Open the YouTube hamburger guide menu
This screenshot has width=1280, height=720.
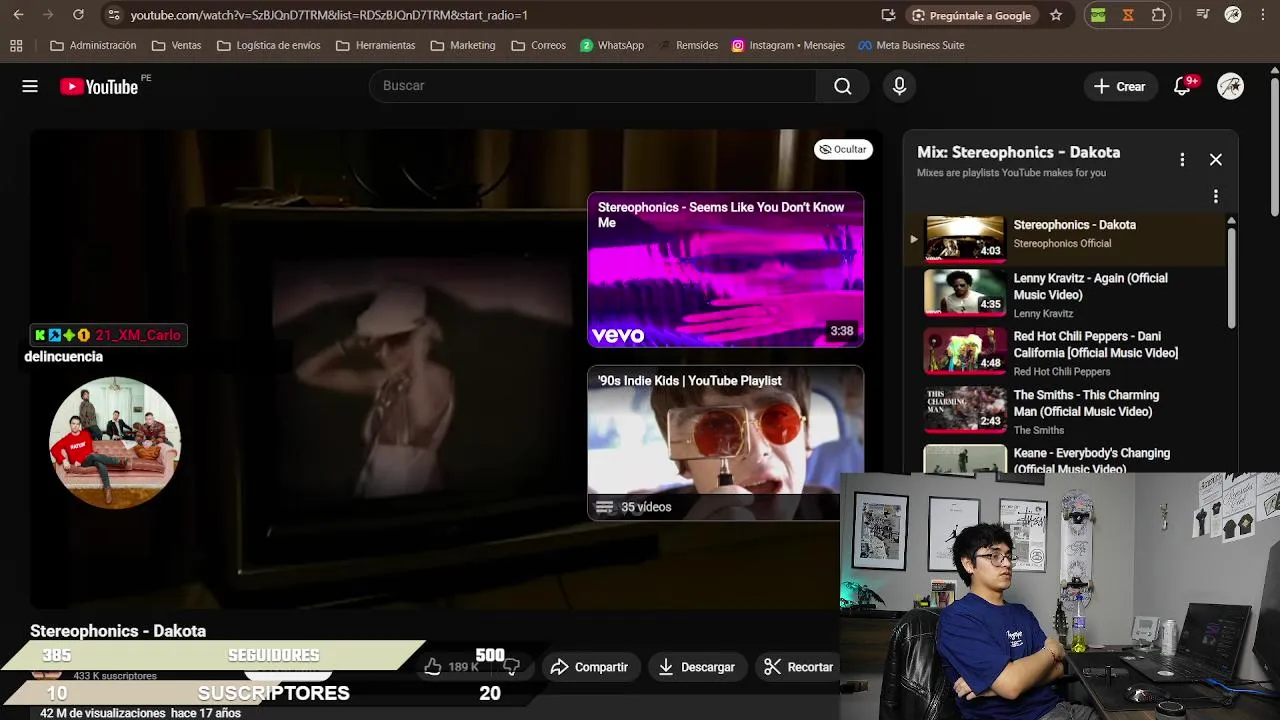30,86
